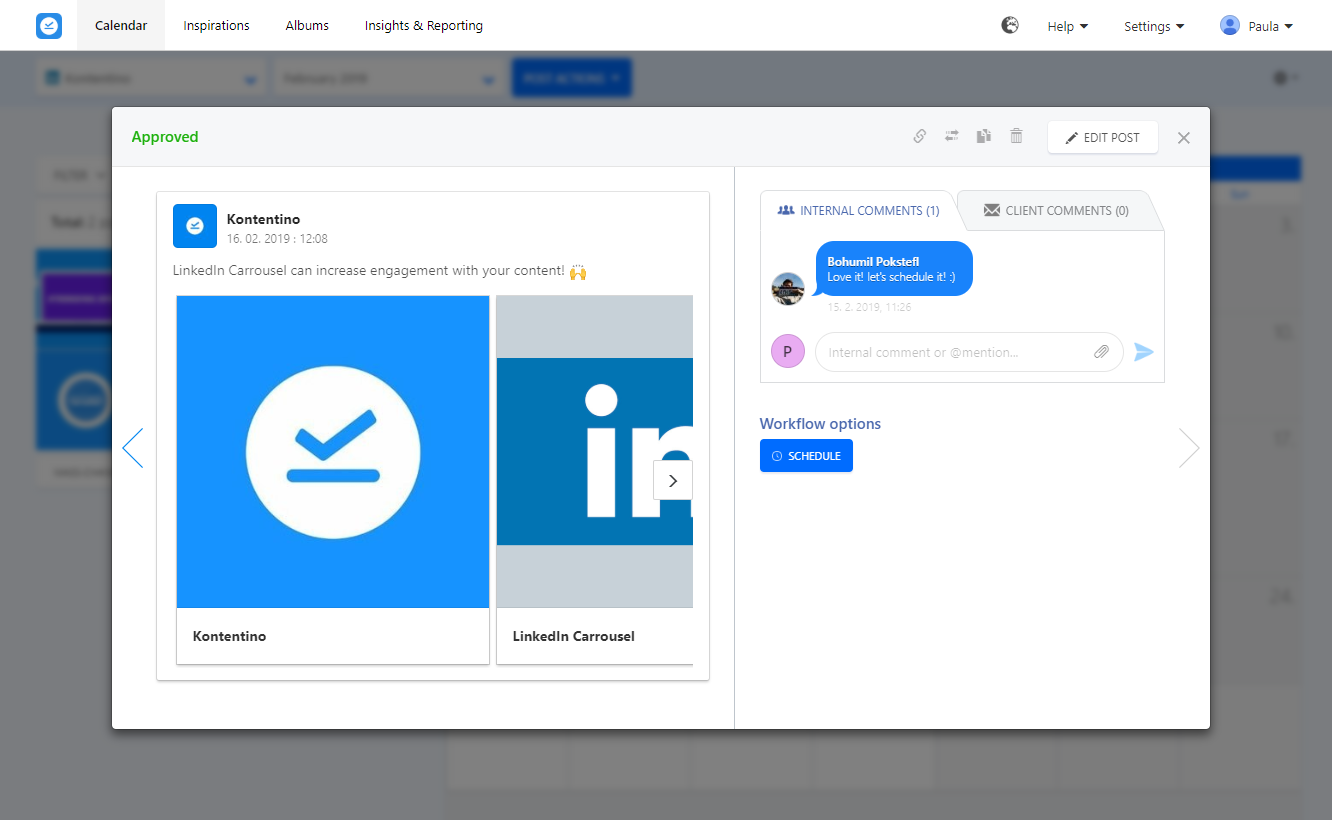Click the Kontentino logo in the top bar
Viewport: 1332px width, 820px height.
pyautogui.click(x=49, y=26)
